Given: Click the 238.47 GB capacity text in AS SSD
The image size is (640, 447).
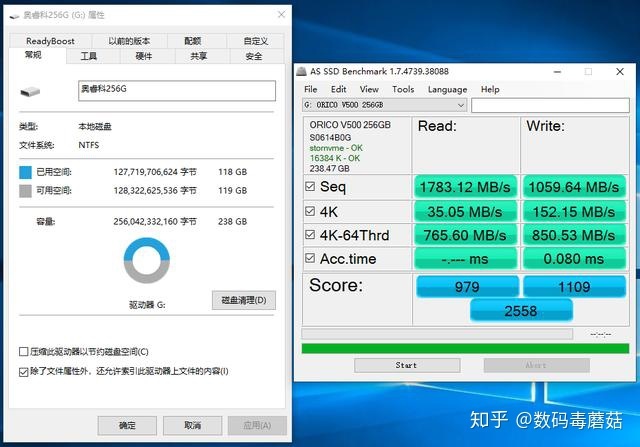Looking at the screenshot, I should [329, 168].
